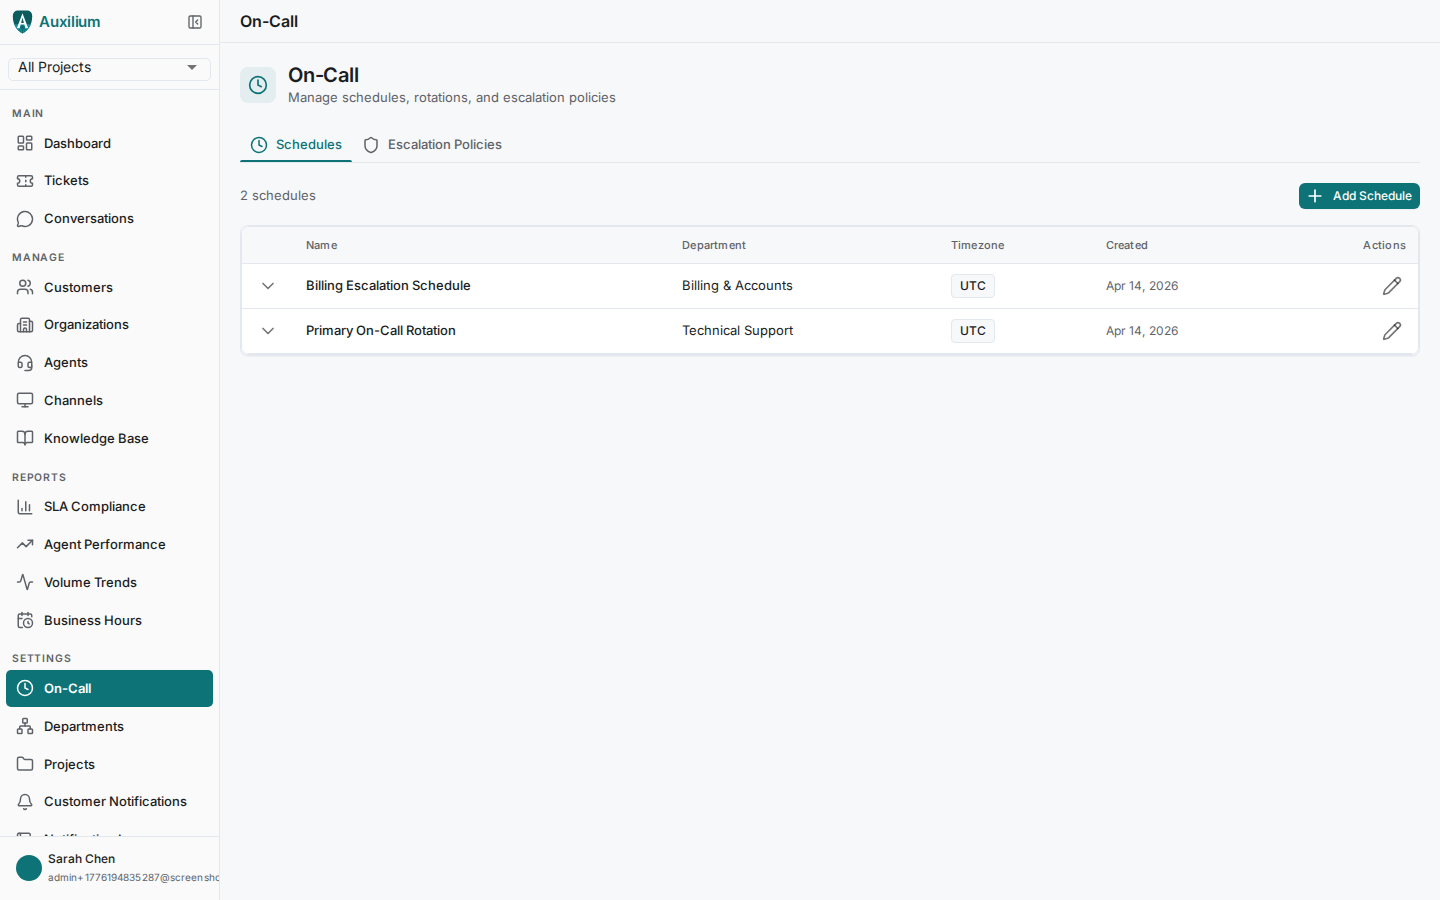The height and width of the screenshot is (900, 1440).
Task: Edit the Billing Escalation Schedule with the pencil icon
Action: [x=1392, y=286]
